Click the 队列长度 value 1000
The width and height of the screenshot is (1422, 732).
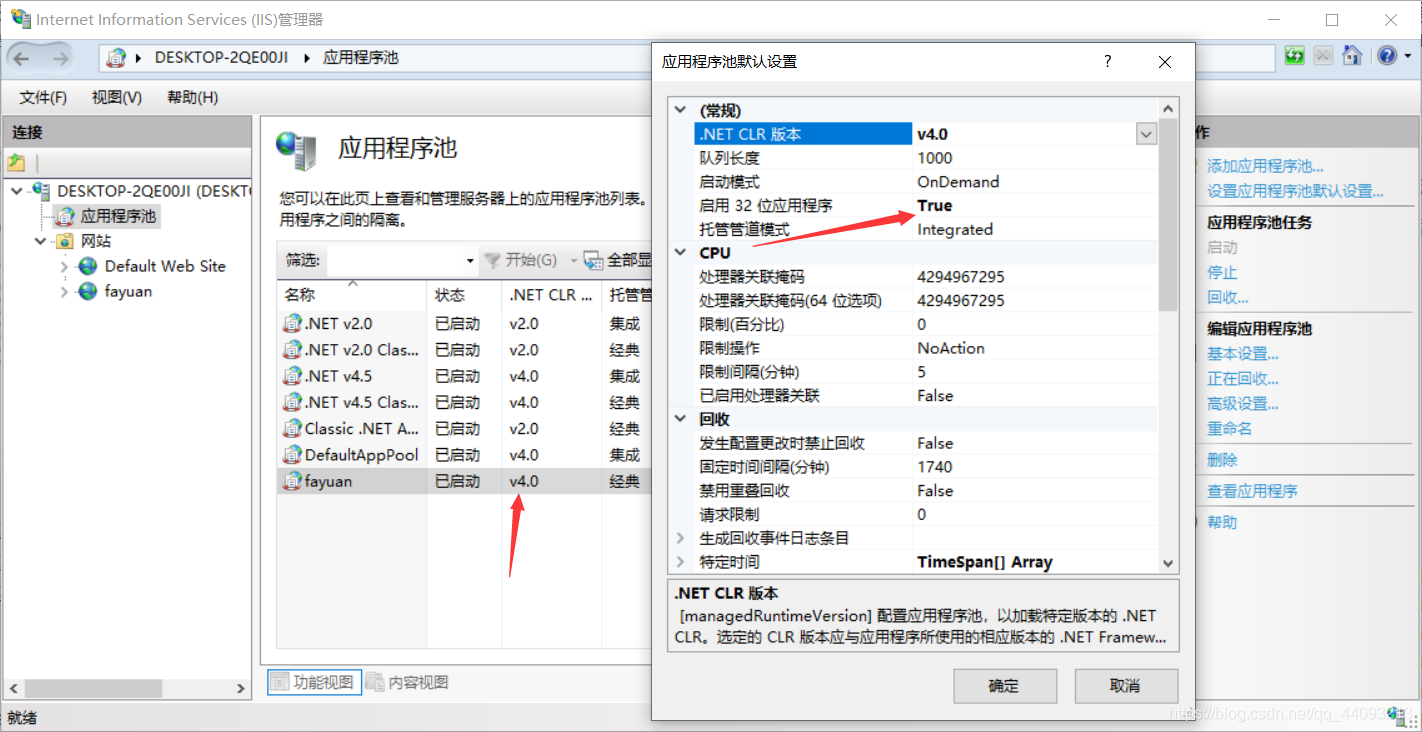[x=935, y=158]
